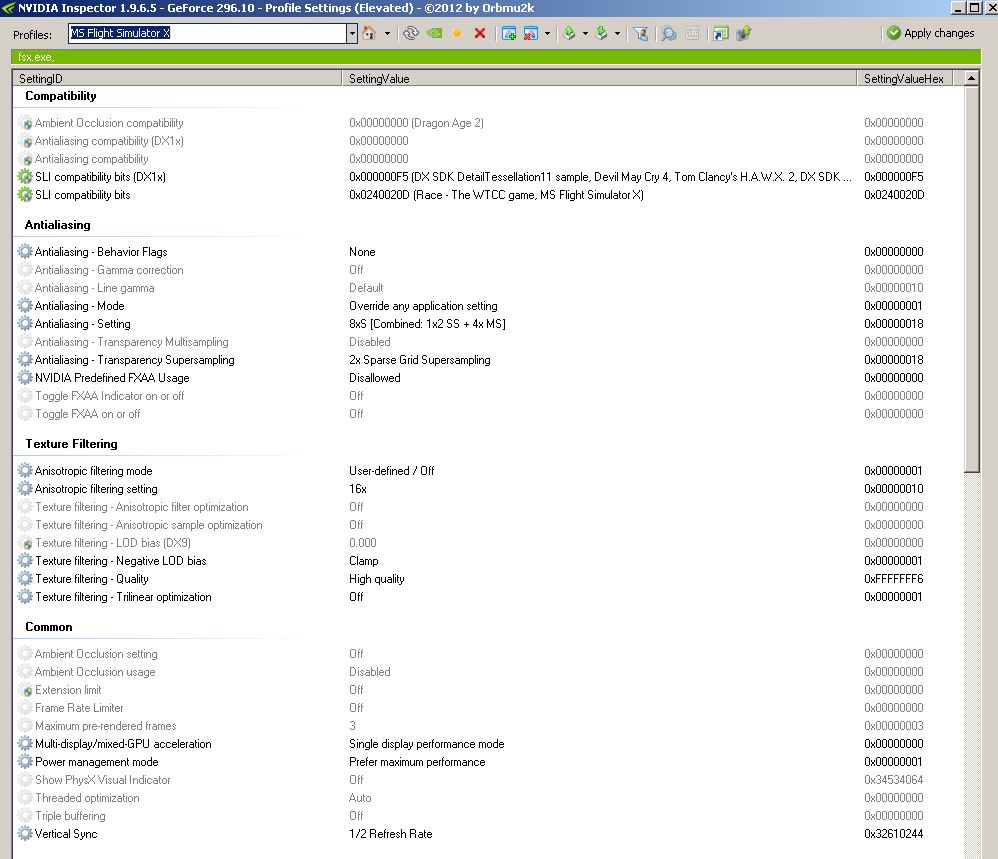
Task: Click gear icon for Texture filtering - Quality
Action: (x=25, y=578)
